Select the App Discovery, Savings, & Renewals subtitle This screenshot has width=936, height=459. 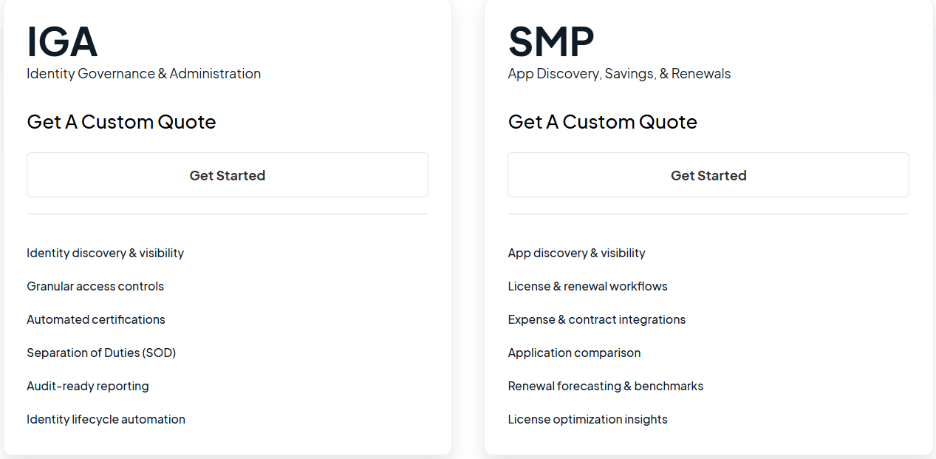619,74
